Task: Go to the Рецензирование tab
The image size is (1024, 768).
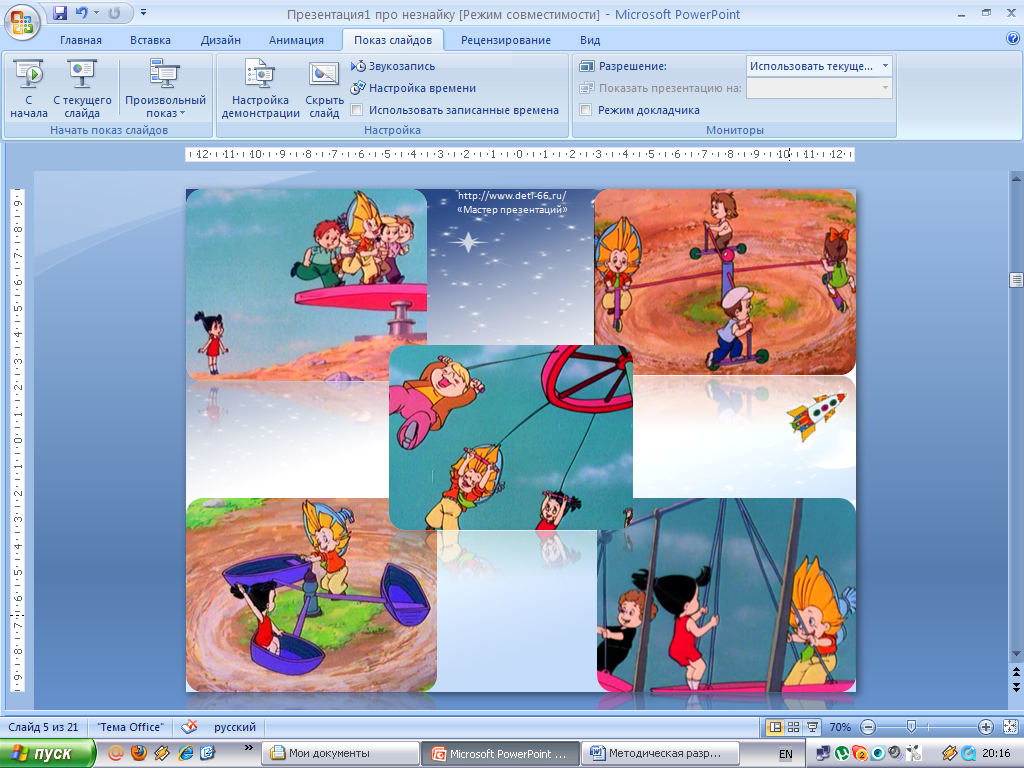Action: click(505, 40)
